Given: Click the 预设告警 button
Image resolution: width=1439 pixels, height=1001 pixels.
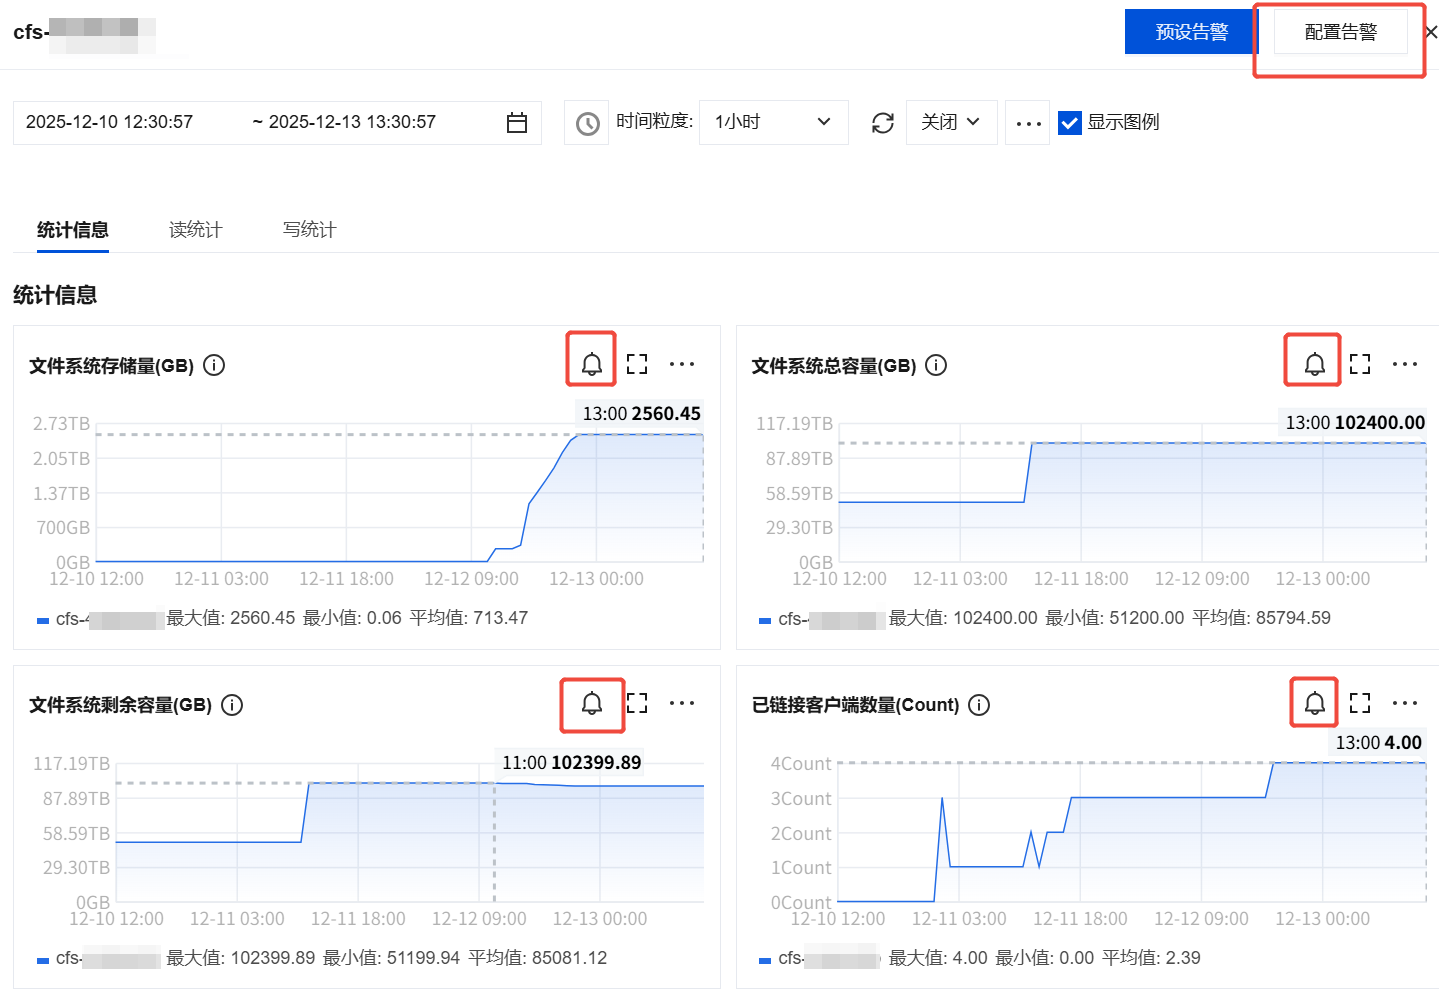Looking at the screenshot, I should pyautogui.click(x=1190, y=32).
